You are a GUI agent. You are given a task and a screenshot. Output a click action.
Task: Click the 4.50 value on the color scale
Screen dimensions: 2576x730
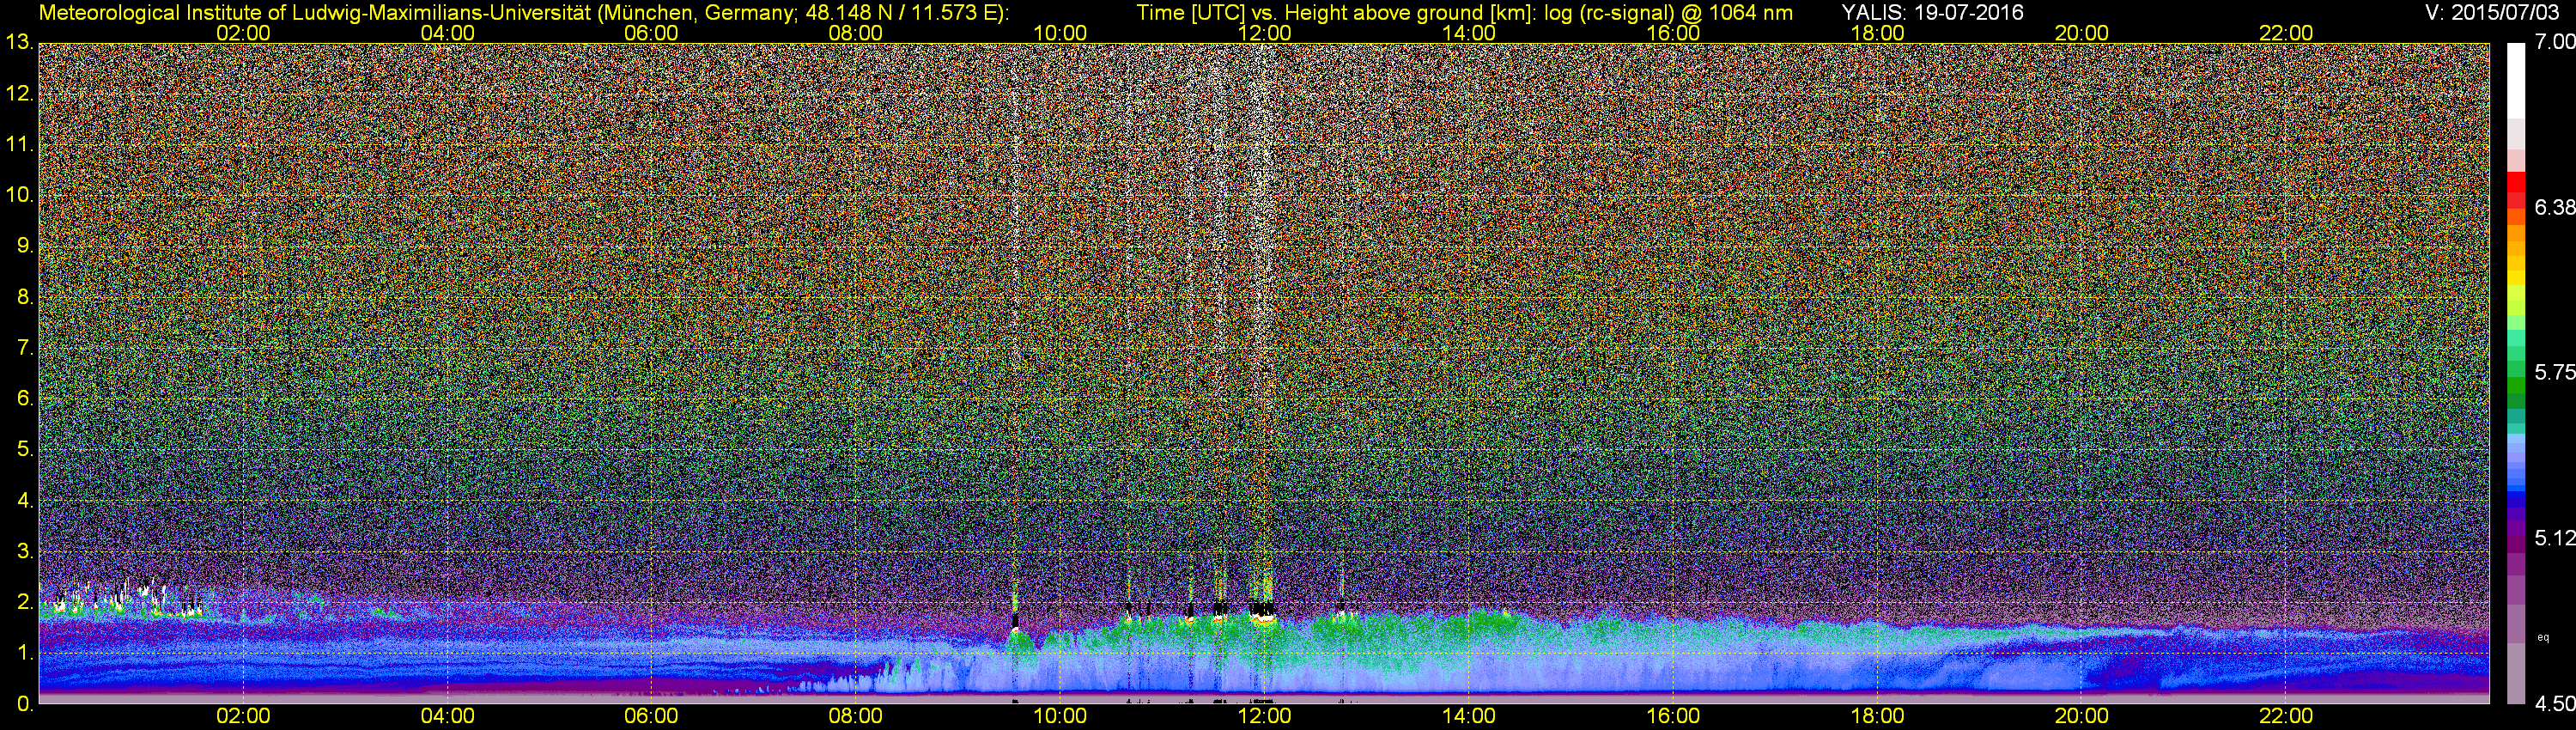(x=2554, y=704)
